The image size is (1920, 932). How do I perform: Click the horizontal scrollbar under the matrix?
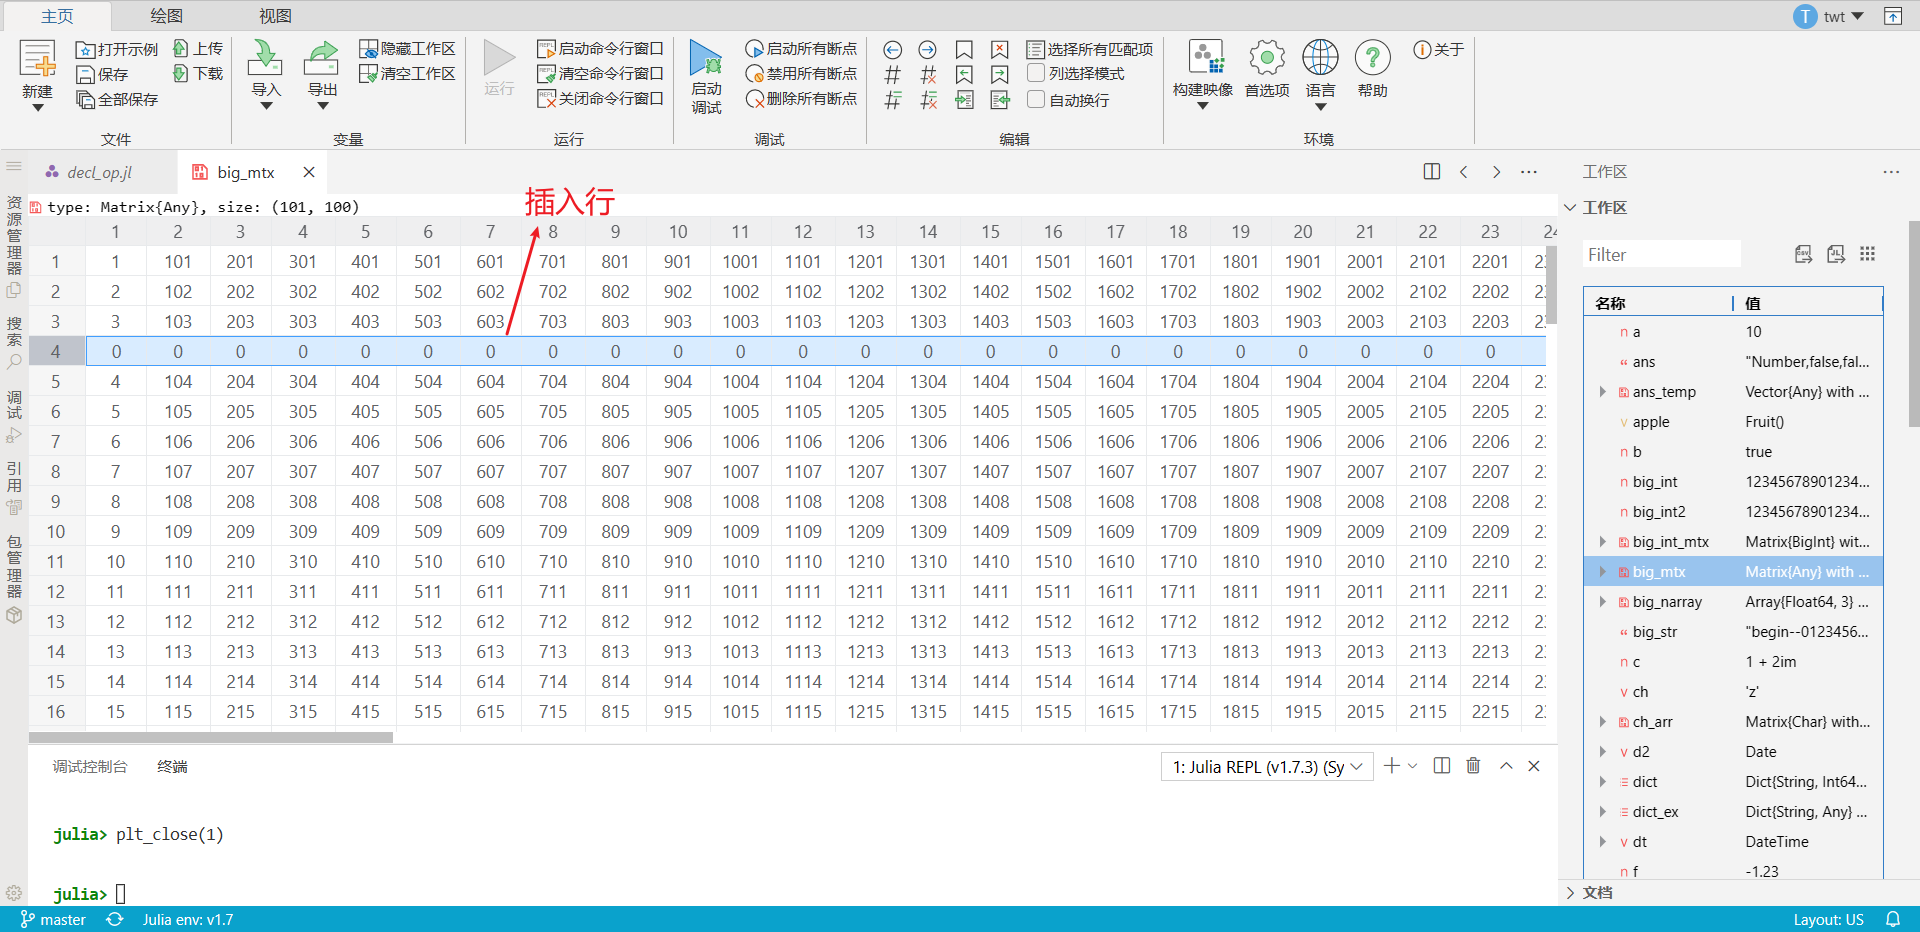coord(211,737)
